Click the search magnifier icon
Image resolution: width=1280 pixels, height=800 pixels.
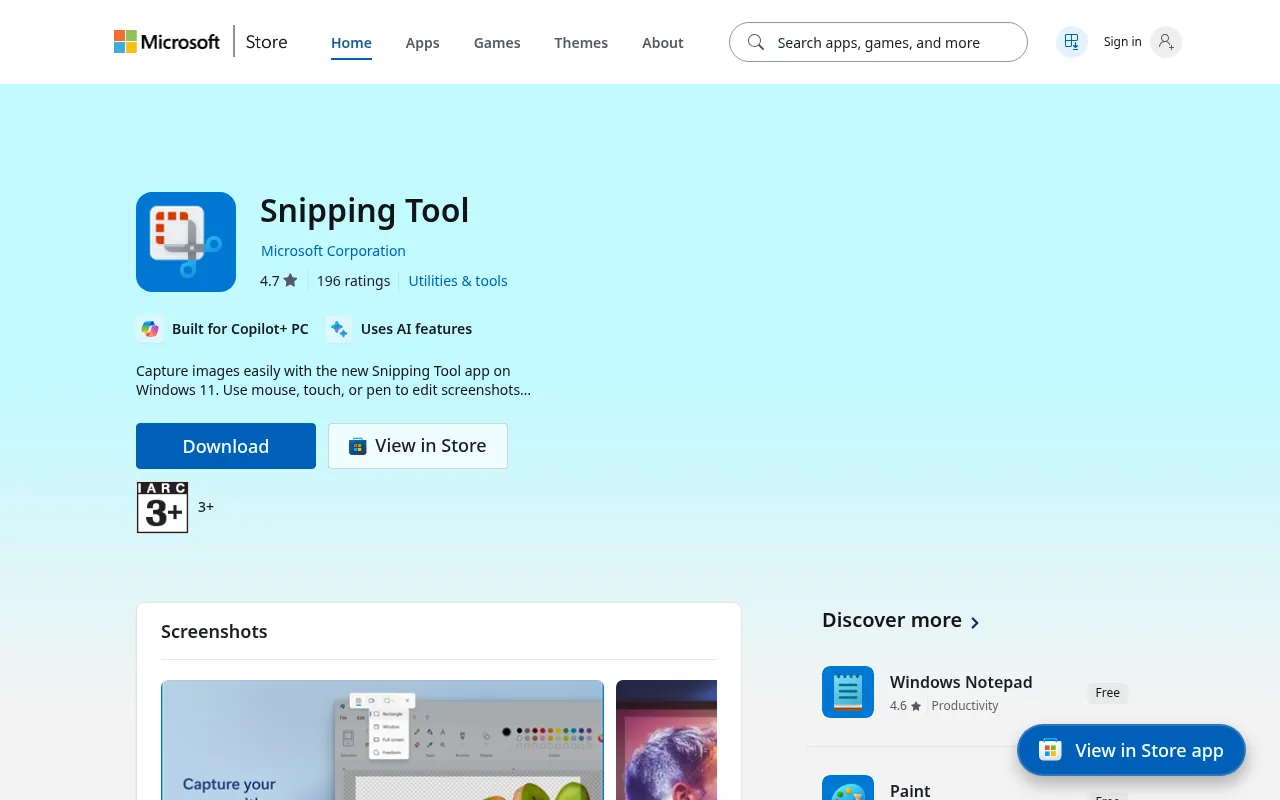click(756, 42)
